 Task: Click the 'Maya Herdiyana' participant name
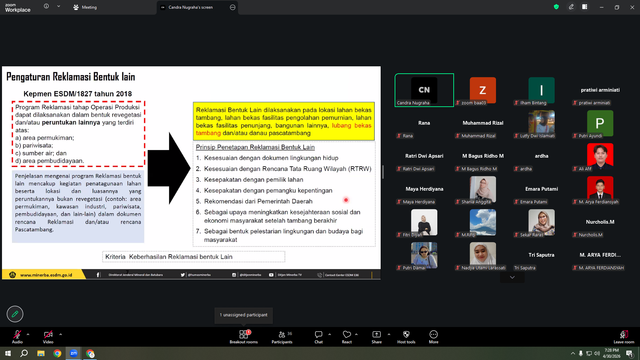[424, 189]
